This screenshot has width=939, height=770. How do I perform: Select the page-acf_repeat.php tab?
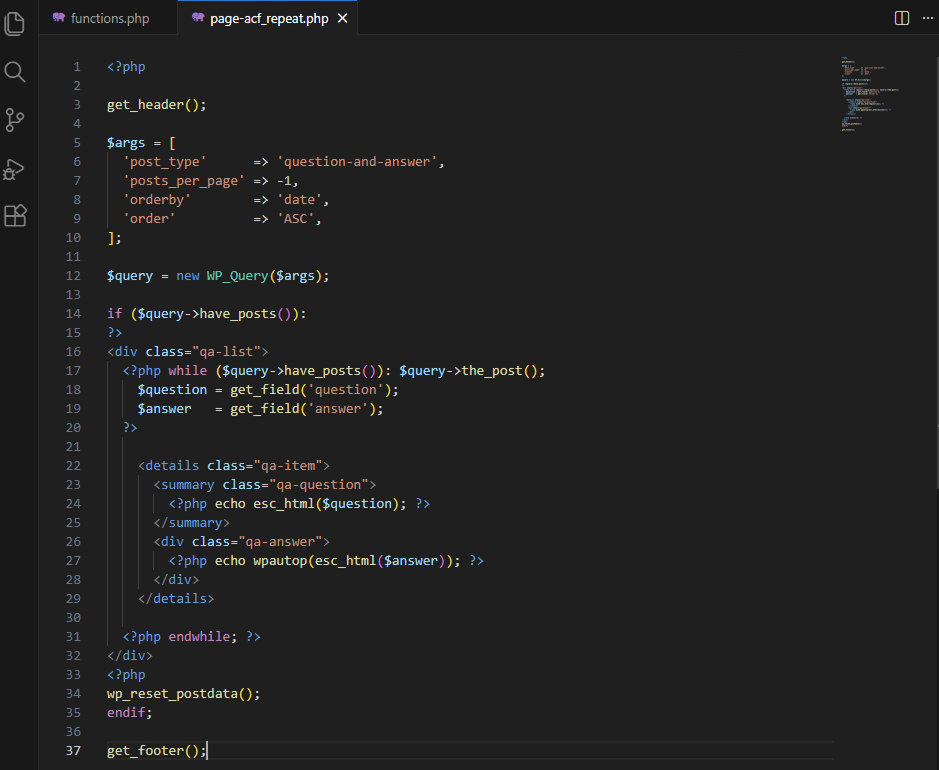pyautogui.click(x=268, y=18)
